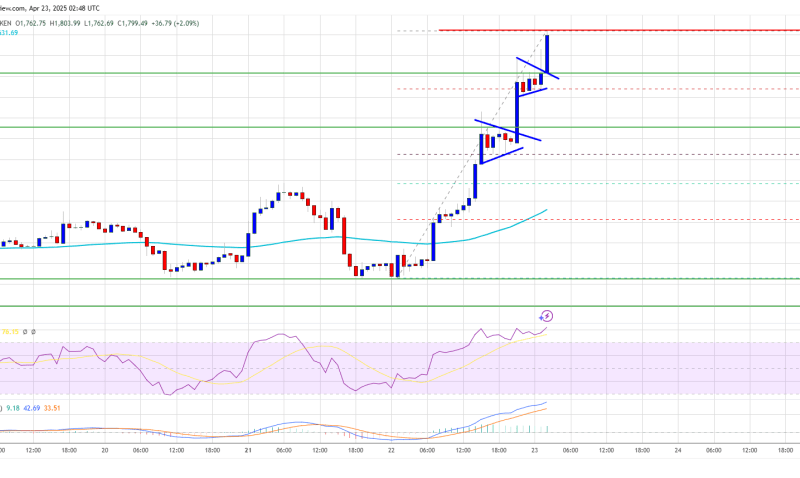
Task: Click the date label 21 on time axis
Action: pyautogui.click(x=248, y=450)
